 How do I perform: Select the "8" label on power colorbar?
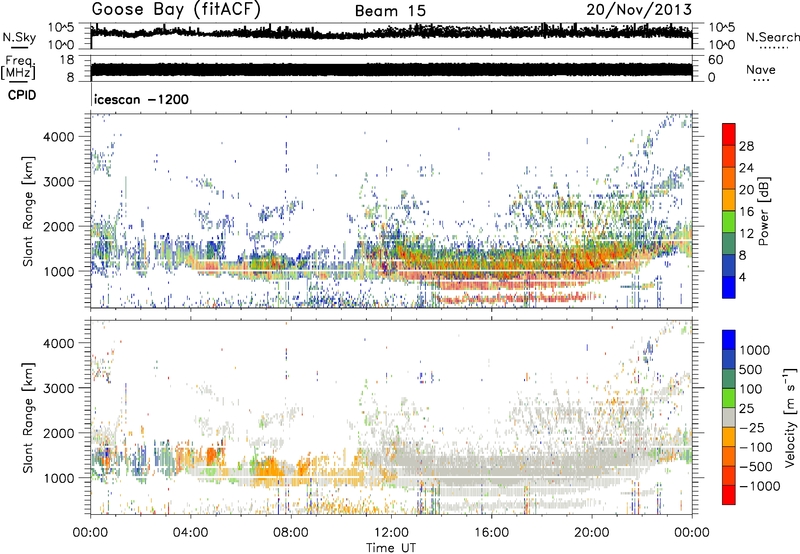(743, 256)
